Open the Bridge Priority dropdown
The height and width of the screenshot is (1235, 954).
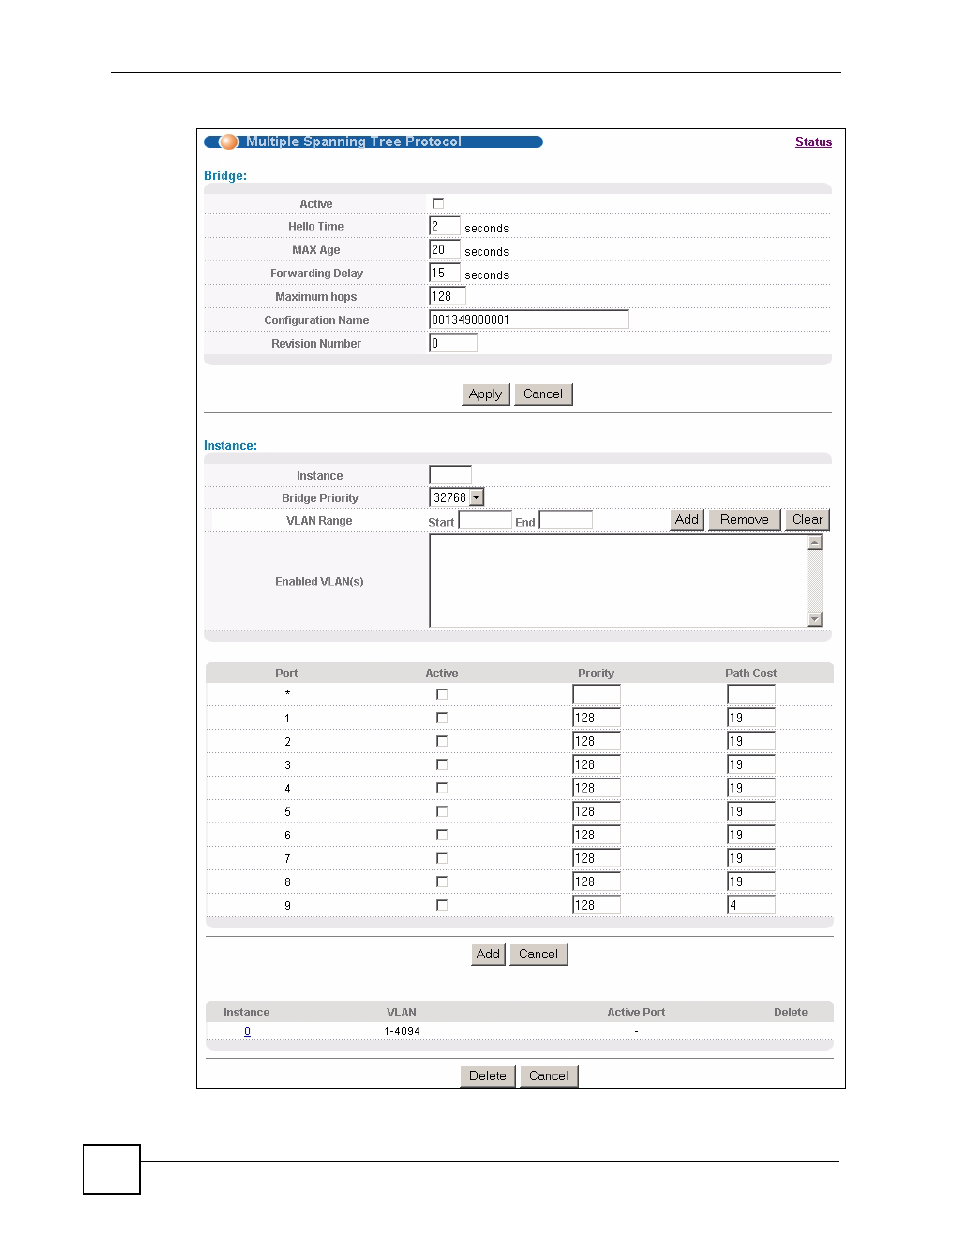coord(457,497)
